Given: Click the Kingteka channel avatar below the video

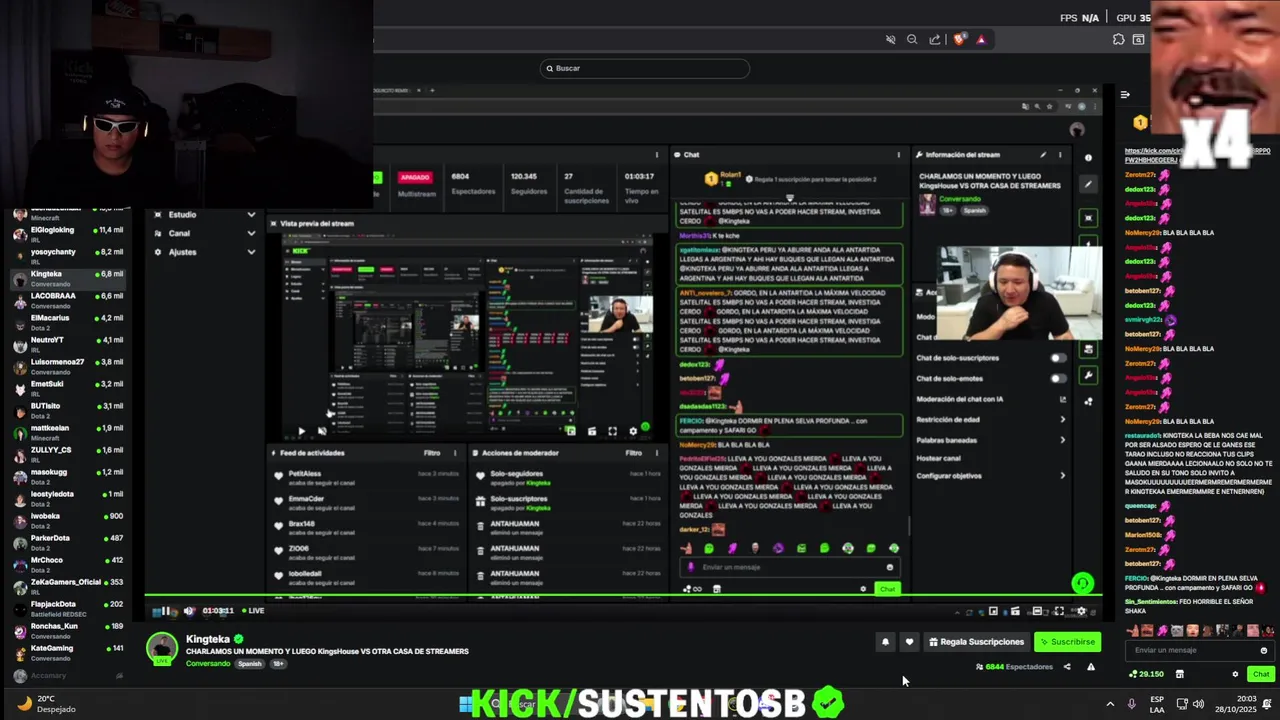Looking at the screenshot, I should tap(162, 647).
